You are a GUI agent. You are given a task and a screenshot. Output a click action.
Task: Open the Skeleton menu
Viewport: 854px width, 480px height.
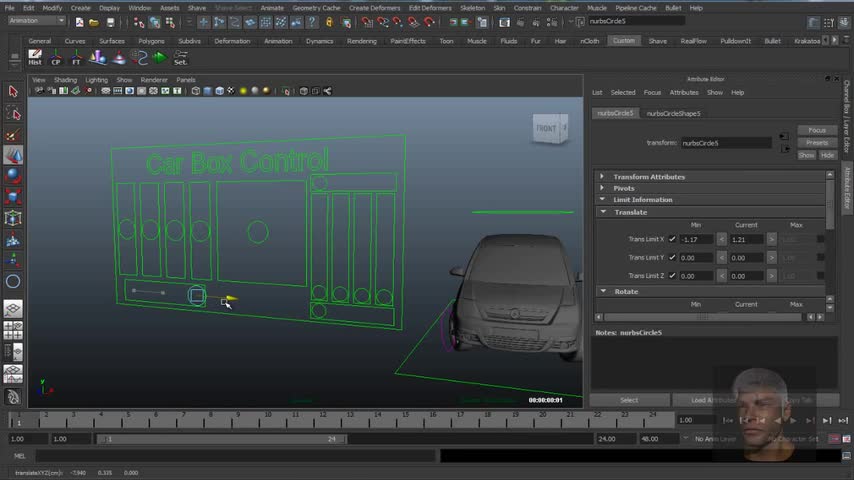tap(472, 7)
